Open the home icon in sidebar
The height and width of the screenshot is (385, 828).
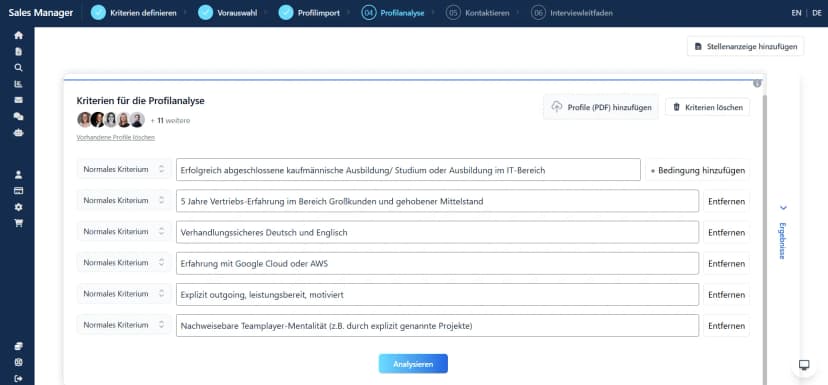18,35
